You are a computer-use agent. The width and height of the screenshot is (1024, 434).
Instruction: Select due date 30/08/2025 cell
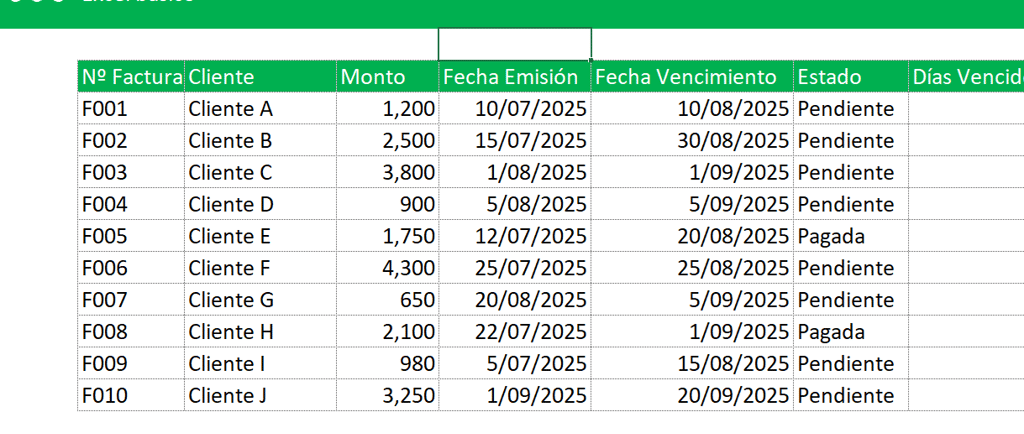[x=692, y=141]
